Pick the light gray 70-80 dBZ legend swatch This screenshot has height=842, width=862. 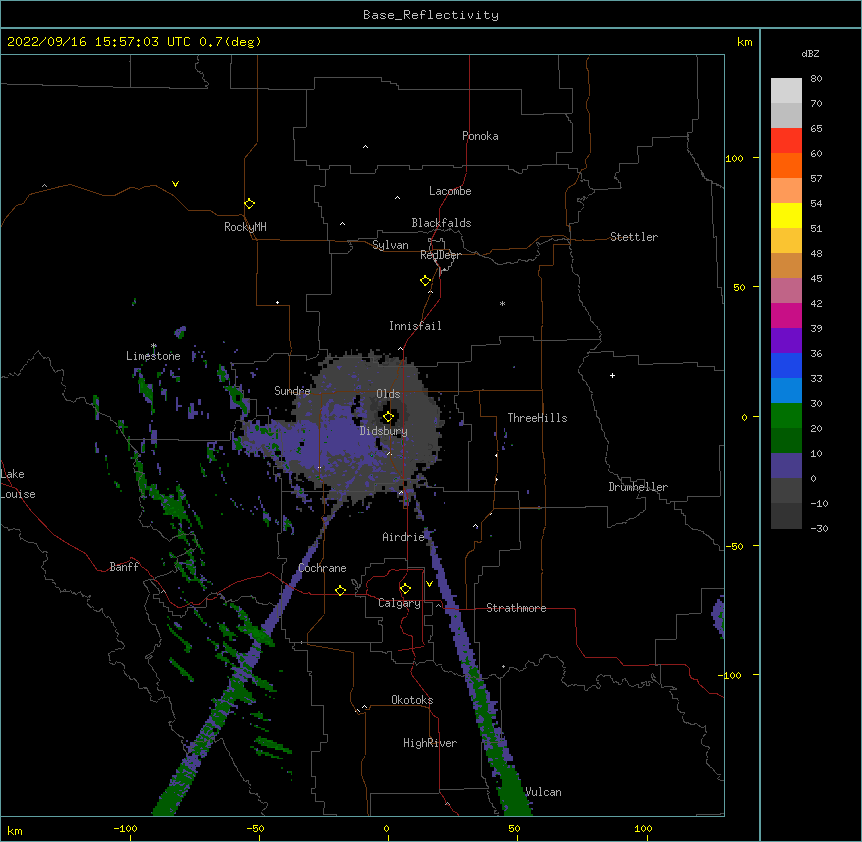pyautogui.click(x=786, y=90)
